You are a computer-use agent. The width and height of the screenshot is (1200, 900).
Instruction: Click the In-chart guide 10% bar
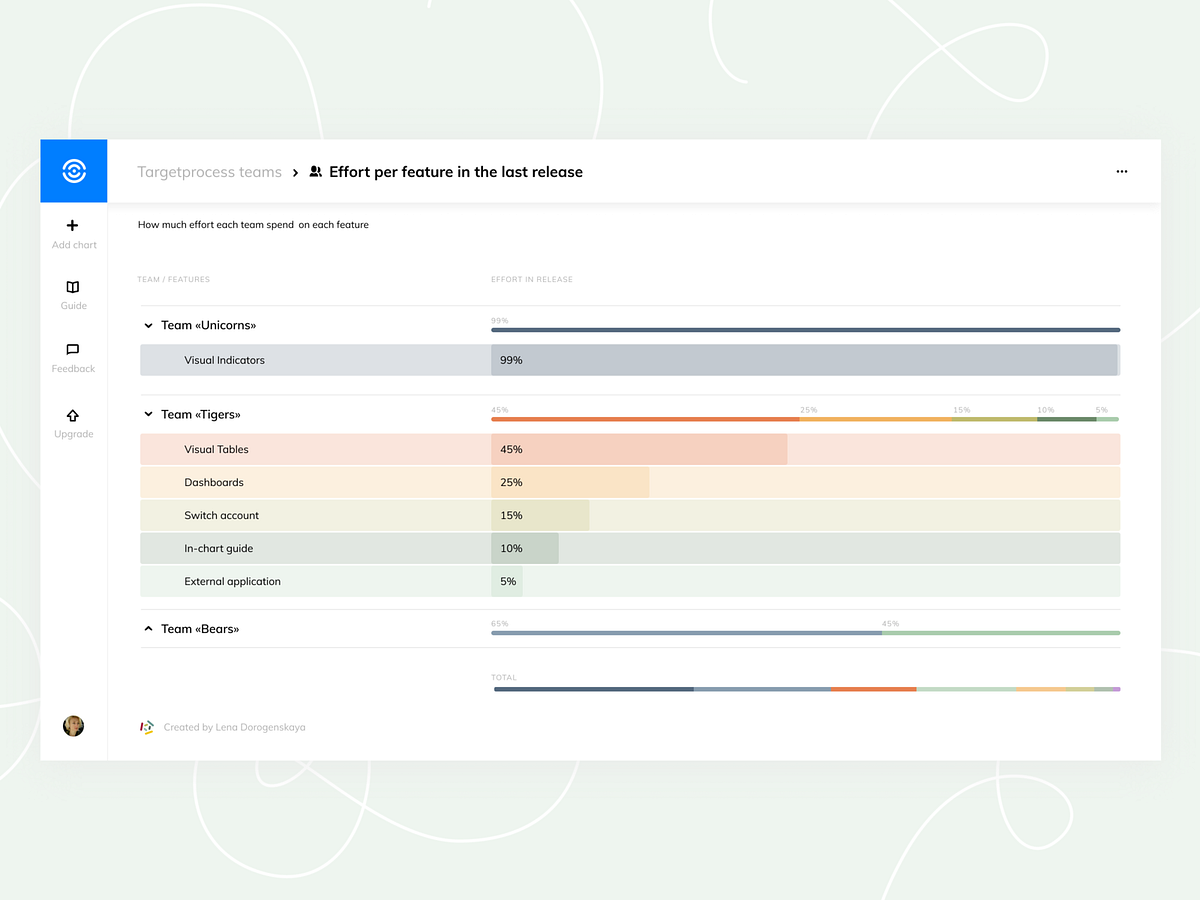[525, 548]
